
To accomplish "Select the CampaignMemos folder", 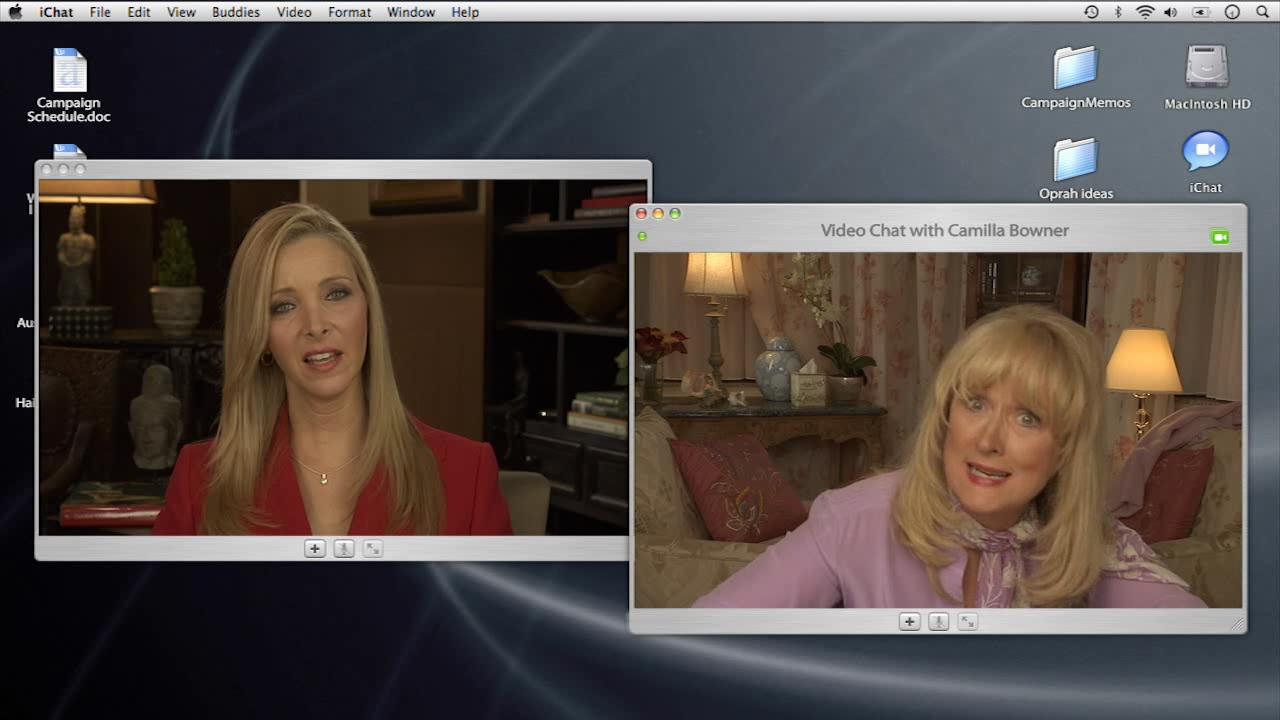I will (x=1076, y=77).
